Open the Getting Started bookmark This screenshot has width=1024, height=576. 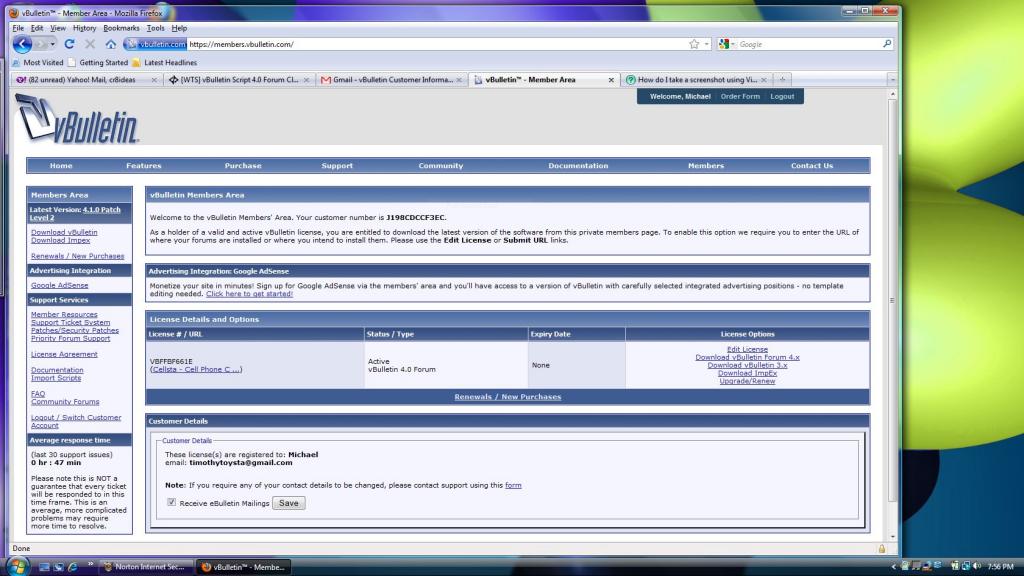[98, 63]
